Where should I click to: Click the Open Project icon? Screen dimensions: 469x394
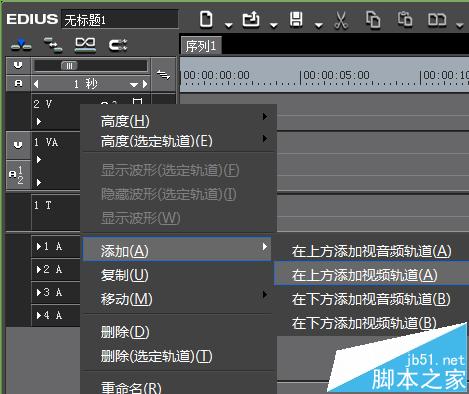(251, 19)
